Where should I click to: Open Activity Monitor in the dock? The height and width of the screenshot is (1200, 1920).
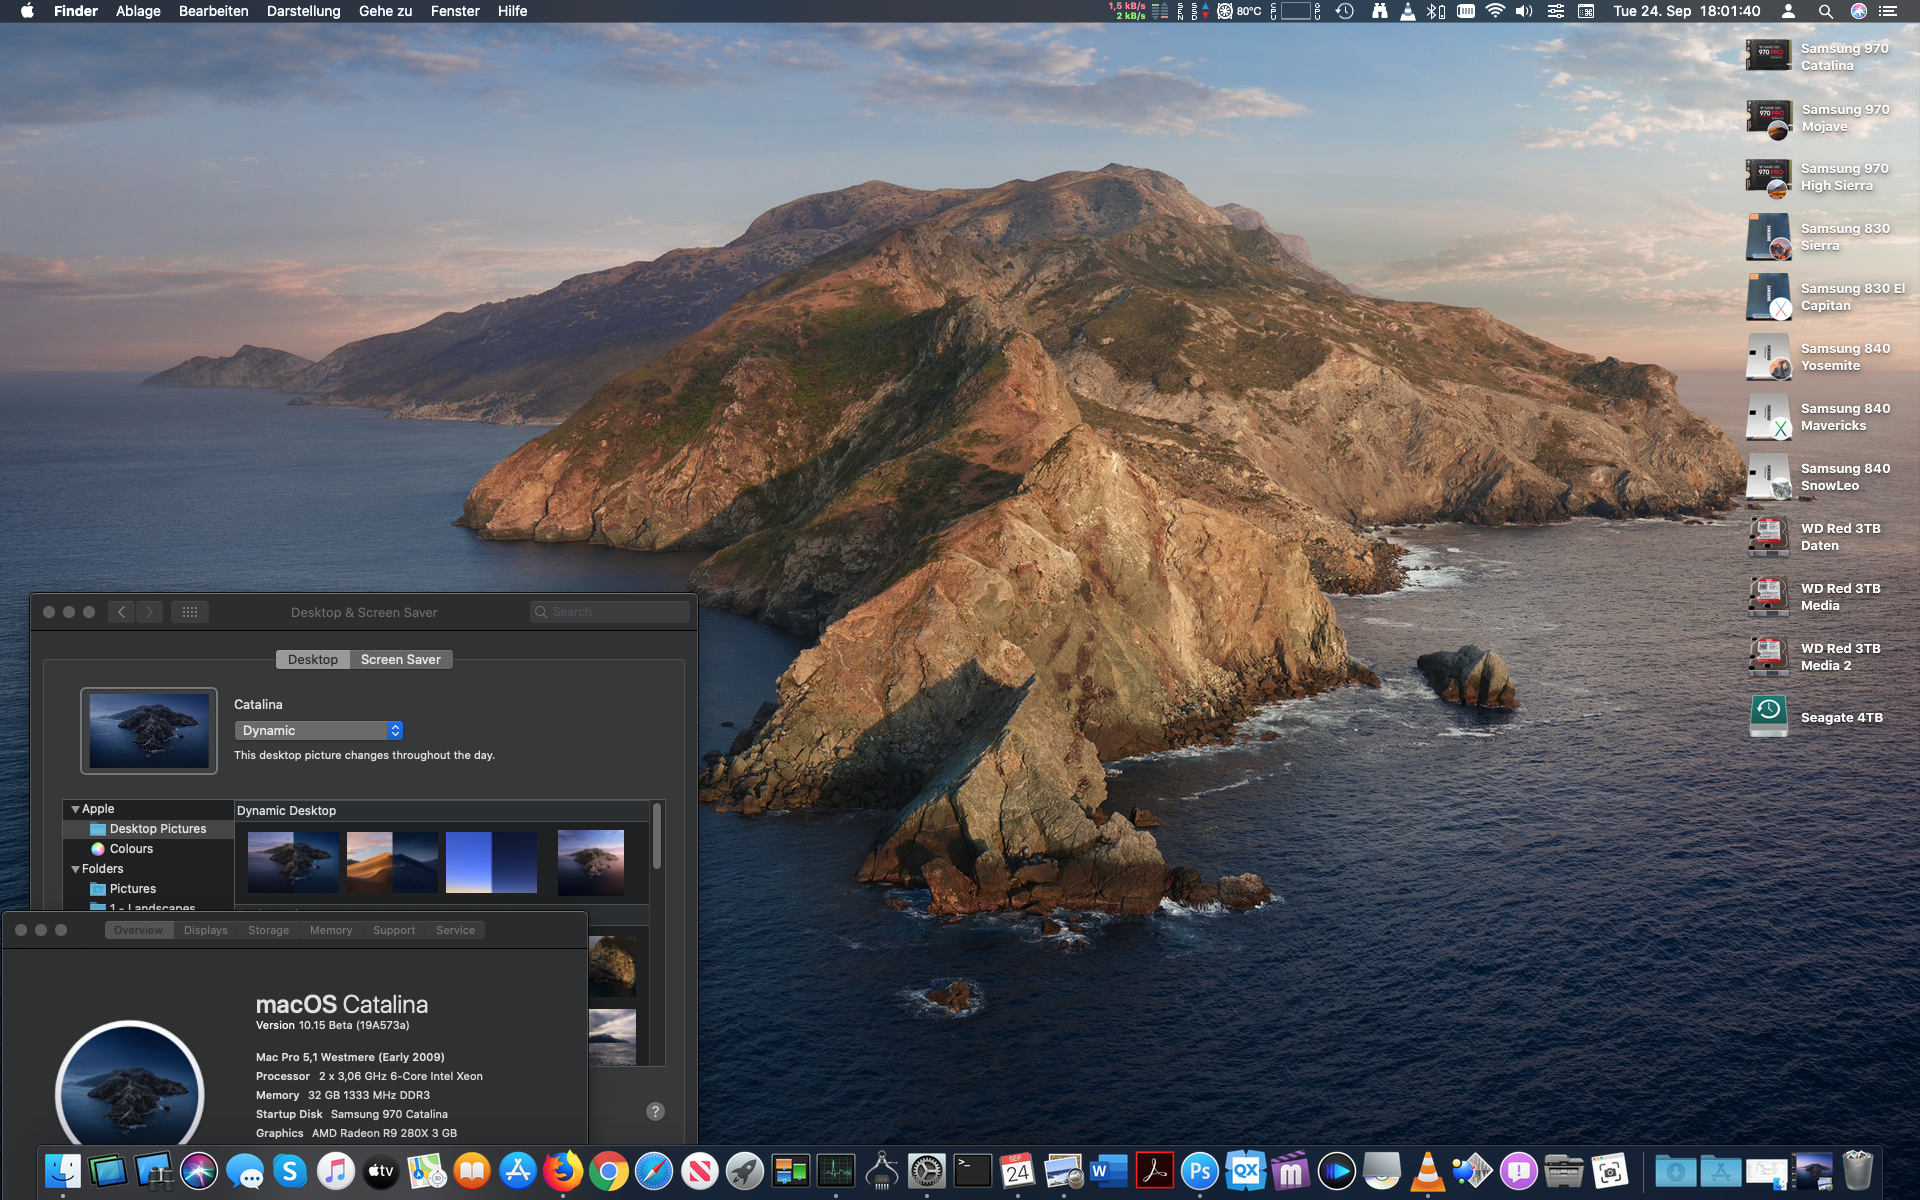835,1171
